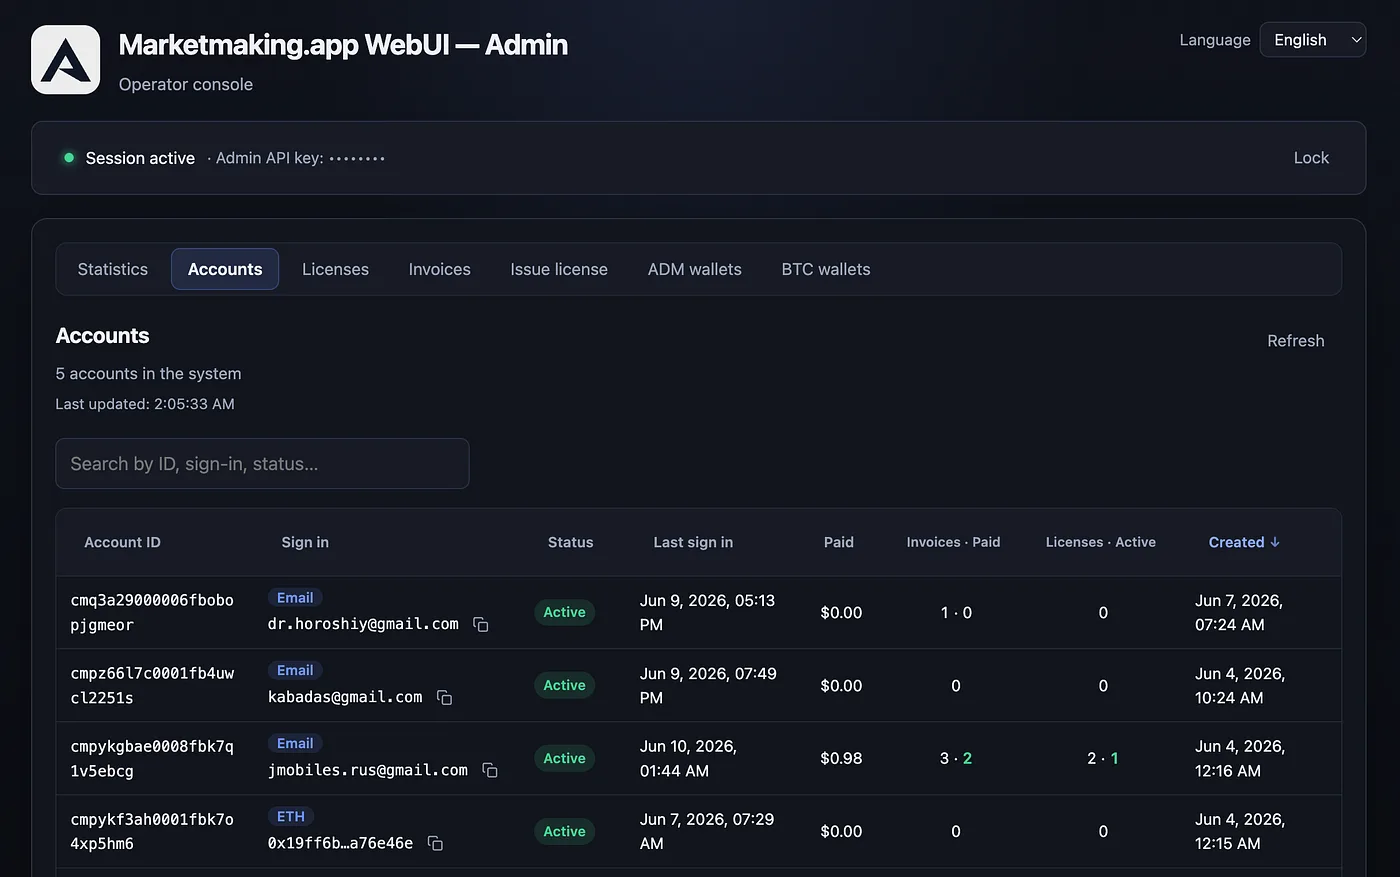Click created date Jun 4, 2026, 12:15 AM
The image size is (1400, 877).
(1240, 831)
